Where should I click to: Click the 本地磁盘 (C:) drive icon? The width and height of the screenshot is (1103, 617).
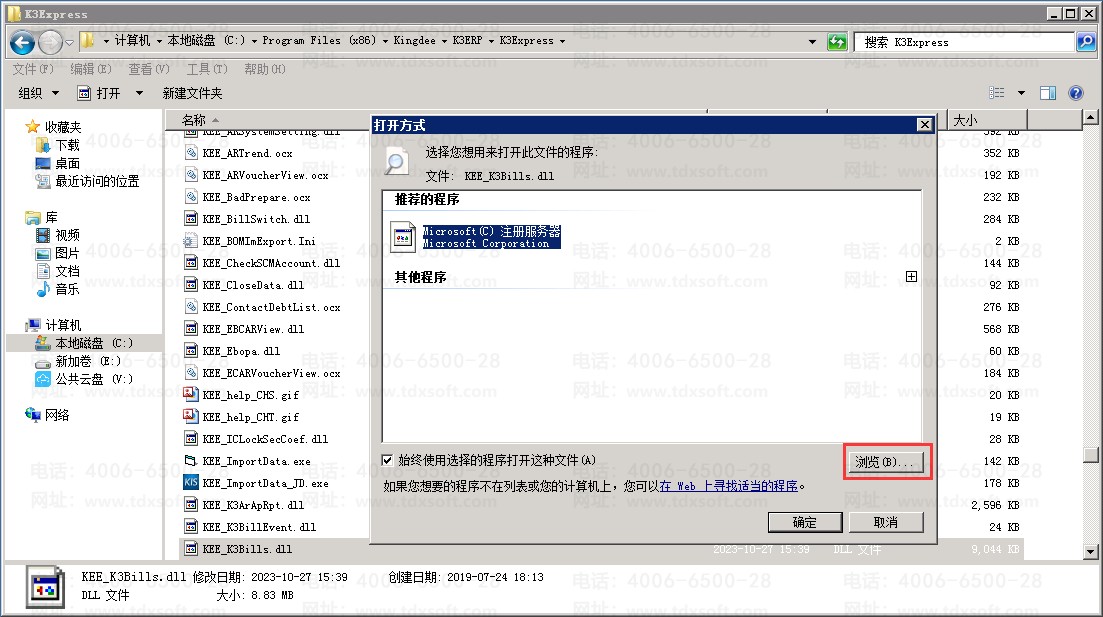[44, 343]
